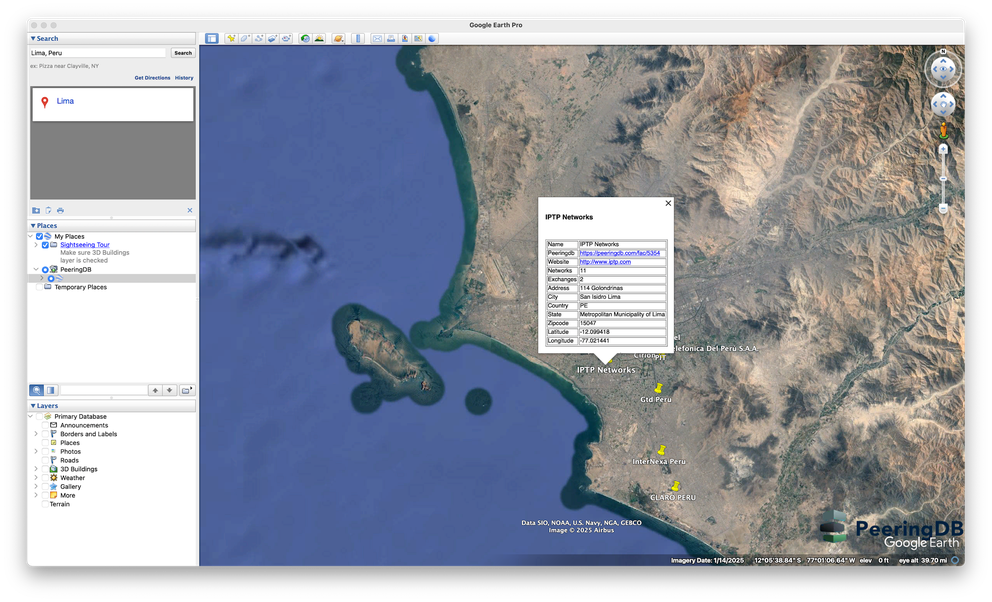Click the Email envelope toolbar icon
Screen dimensions: 992x602
coord(377,39)
